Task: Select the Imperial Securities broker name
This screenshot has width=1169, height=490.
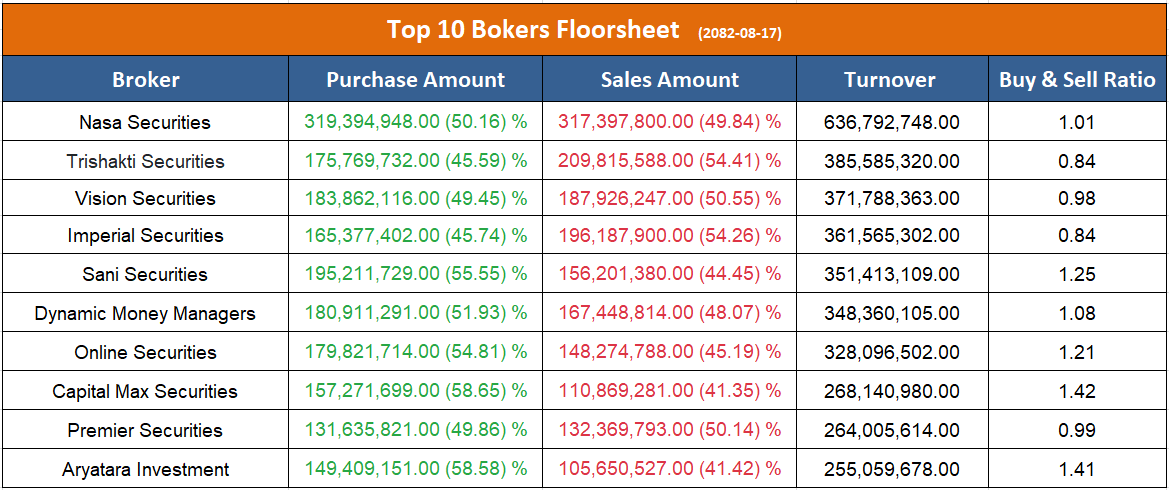Action: coord(145,236)
